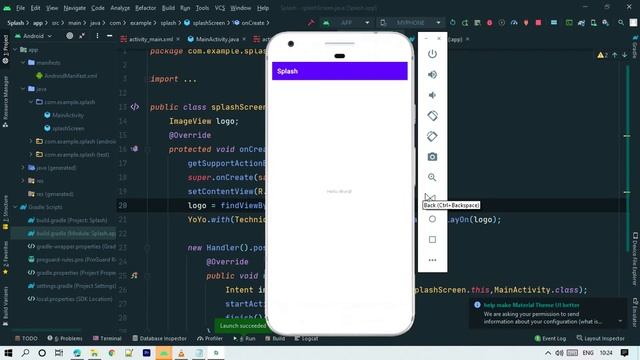Select local.properties (SDK Location) file

[x=70, y=299]
